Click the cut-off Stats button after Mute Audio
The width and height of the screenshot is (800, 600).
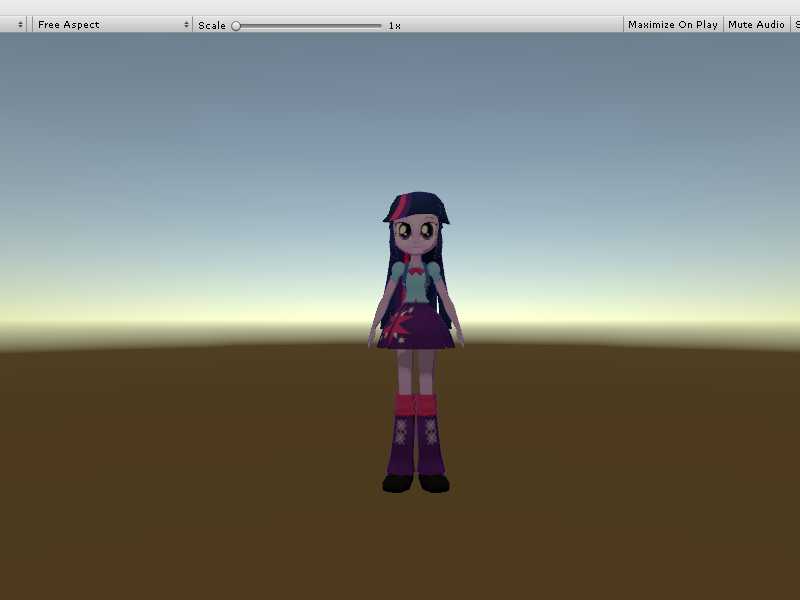(795, 24)
